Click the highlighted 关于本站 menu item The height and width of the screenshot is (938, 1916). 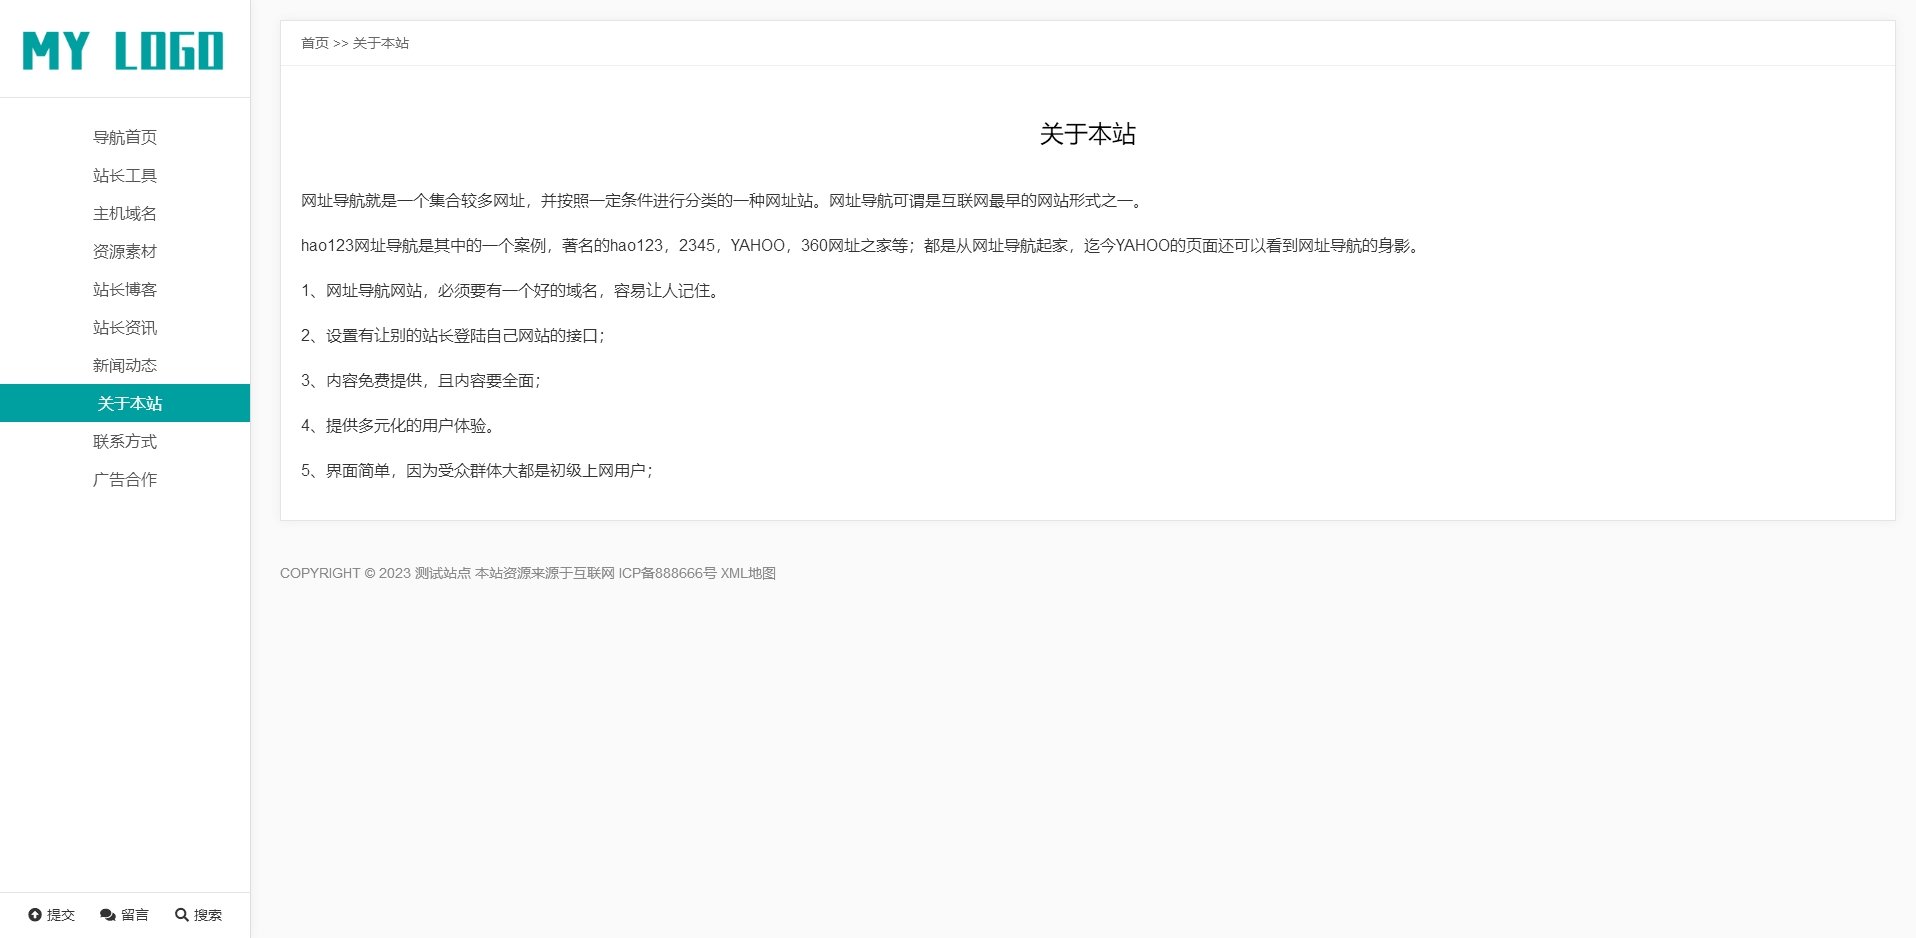coord(128,403)
